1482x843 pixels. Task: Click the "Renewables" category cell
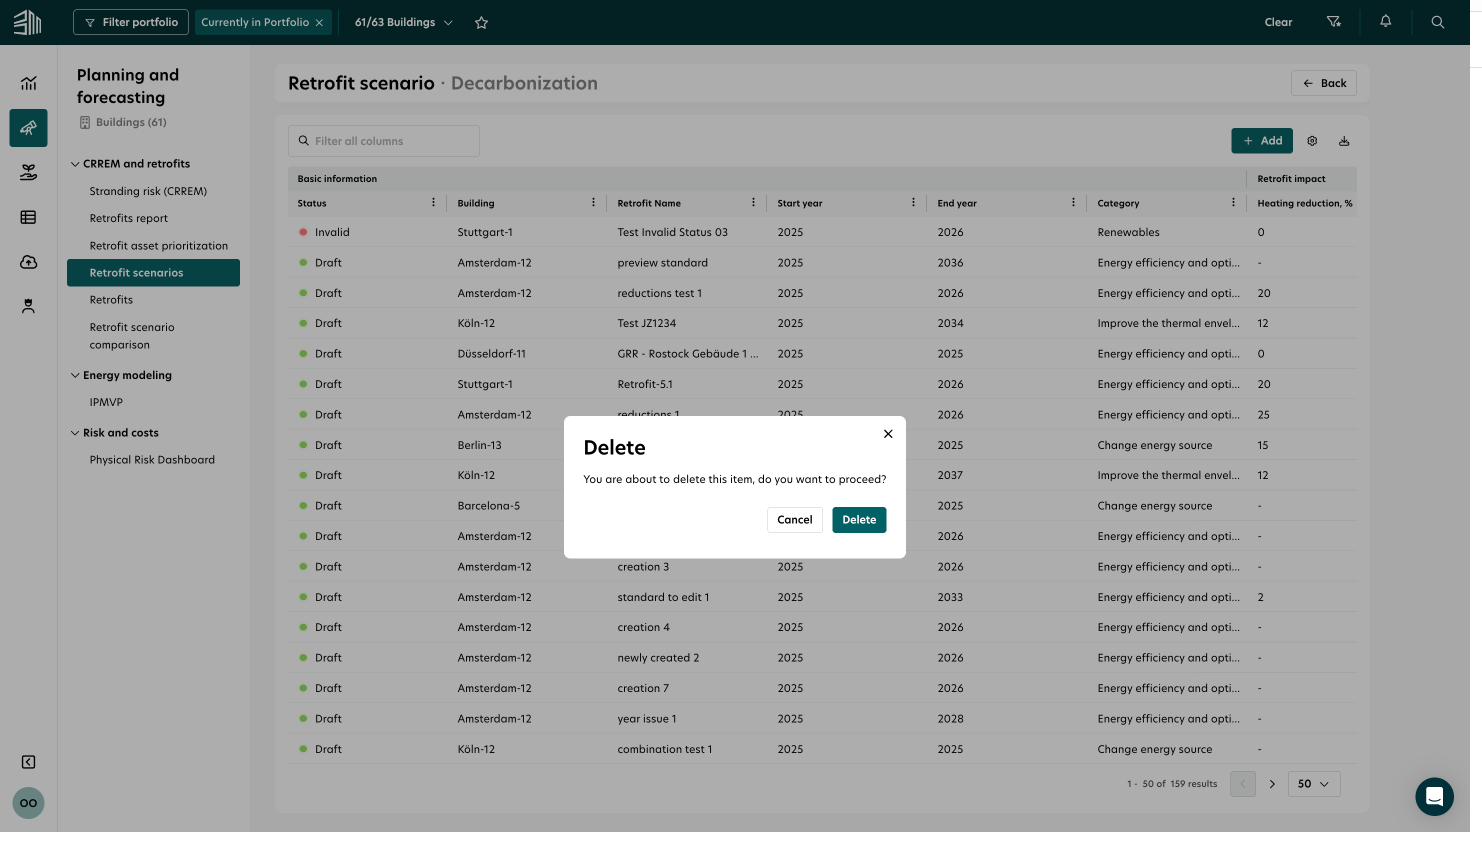click(1128, 232)
